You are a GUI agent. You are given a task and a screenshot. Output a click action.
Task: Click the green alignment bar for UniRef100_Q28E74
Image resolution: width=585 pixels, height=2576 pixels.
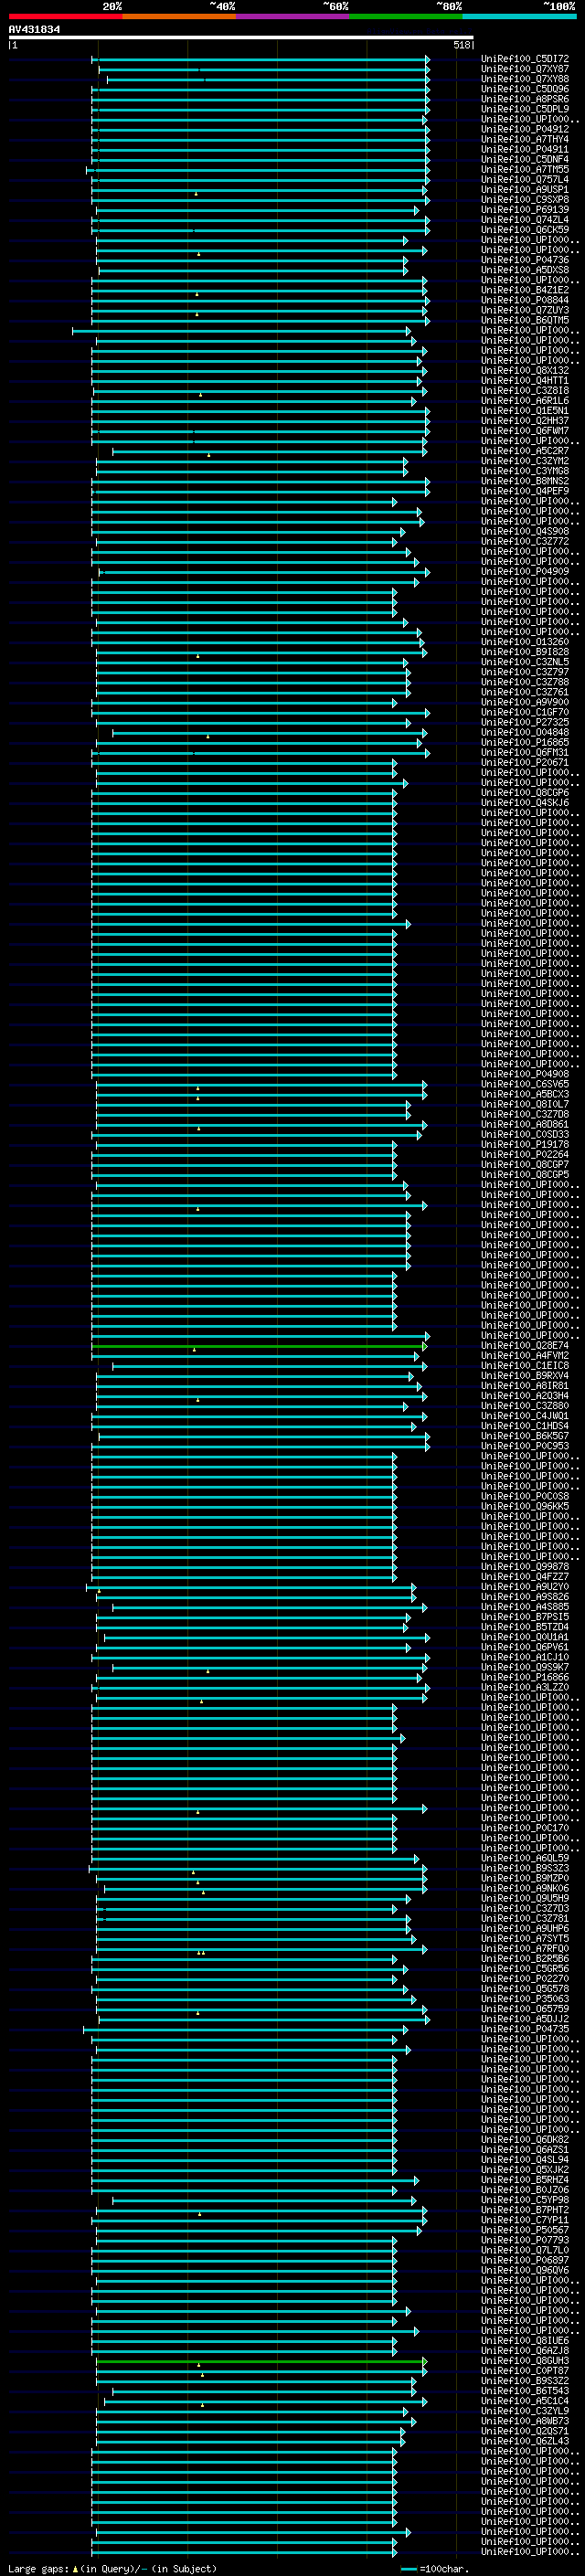click(259, 1346)
